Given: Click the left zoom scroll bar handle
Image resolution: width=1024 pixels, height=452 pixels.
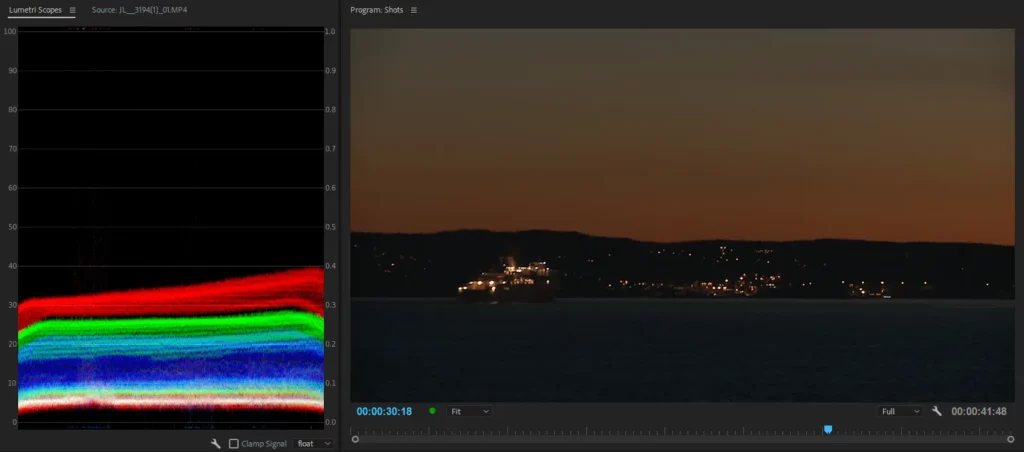Looking at the screenshot, I should tap(355, 440).
